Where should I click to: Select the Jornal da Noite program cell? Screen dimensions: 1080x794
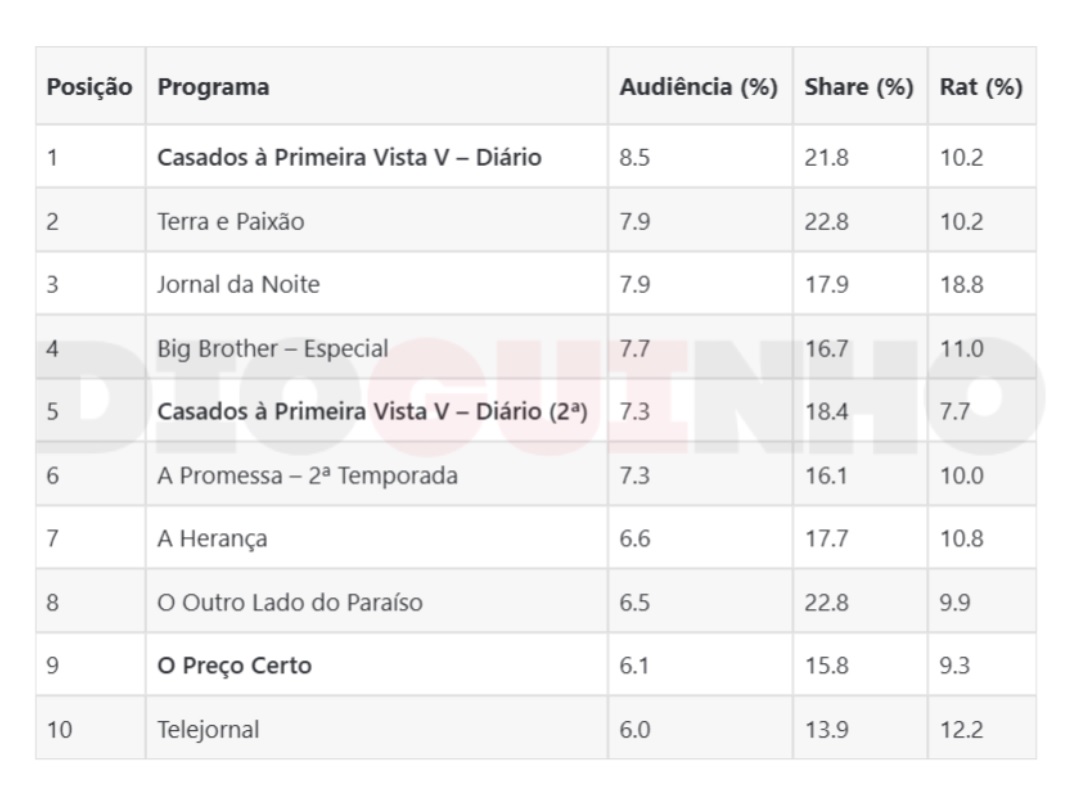tap(377, 284)
